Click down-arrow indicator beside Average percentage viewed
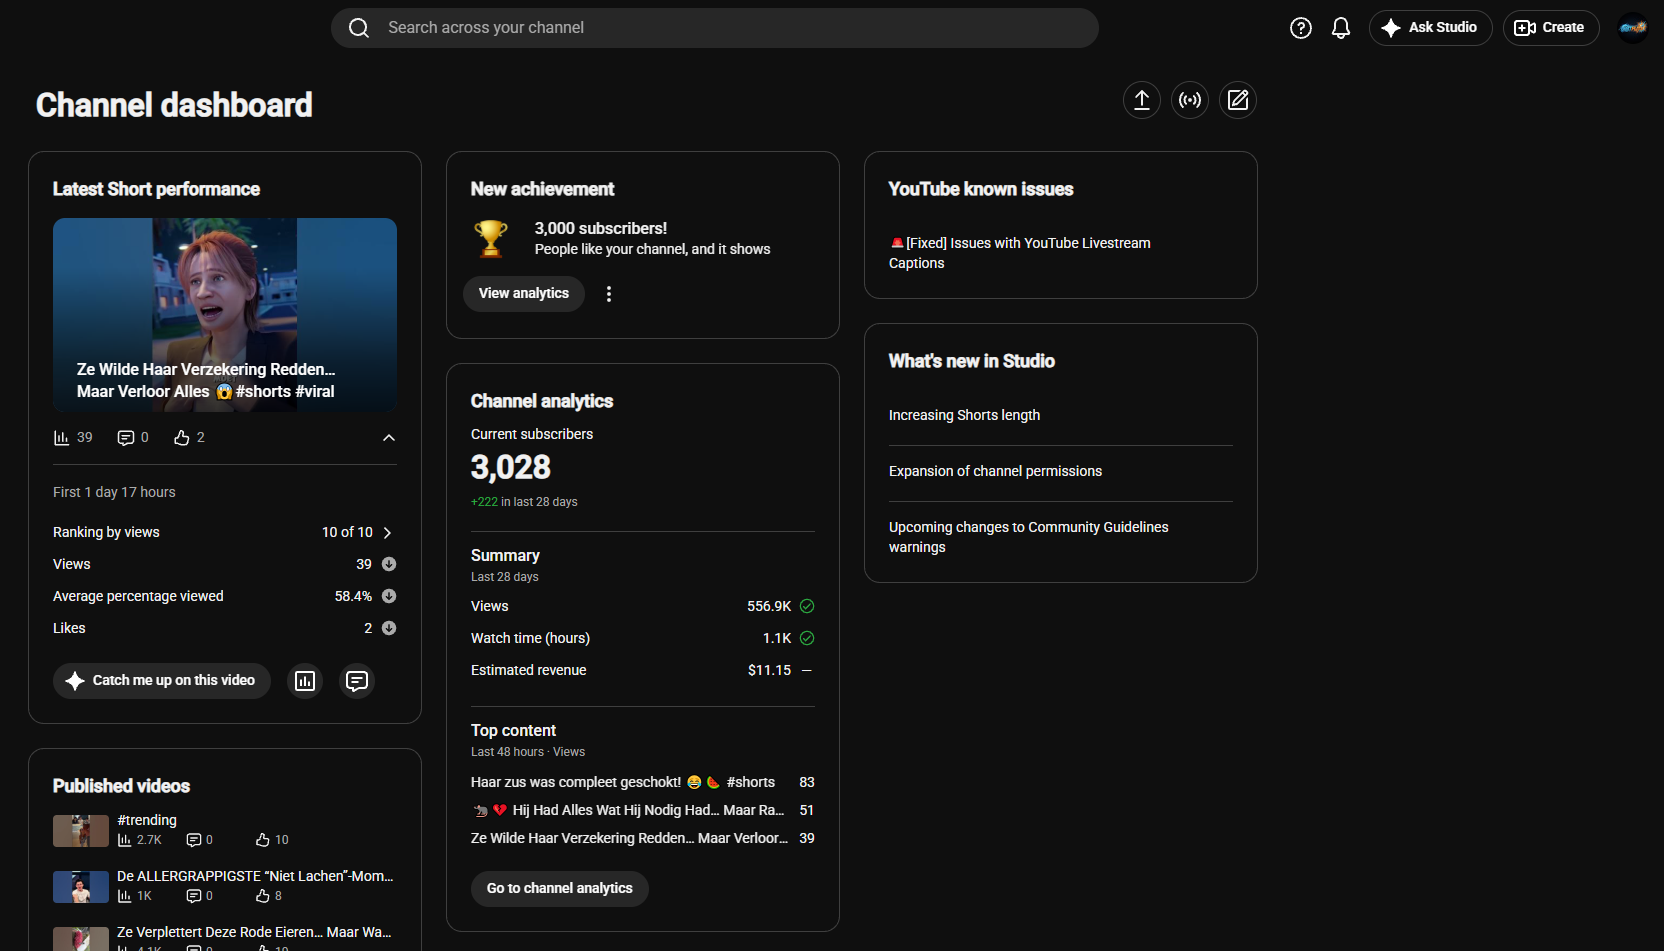This screenshot has height=951, width=1664. point(389,596)
